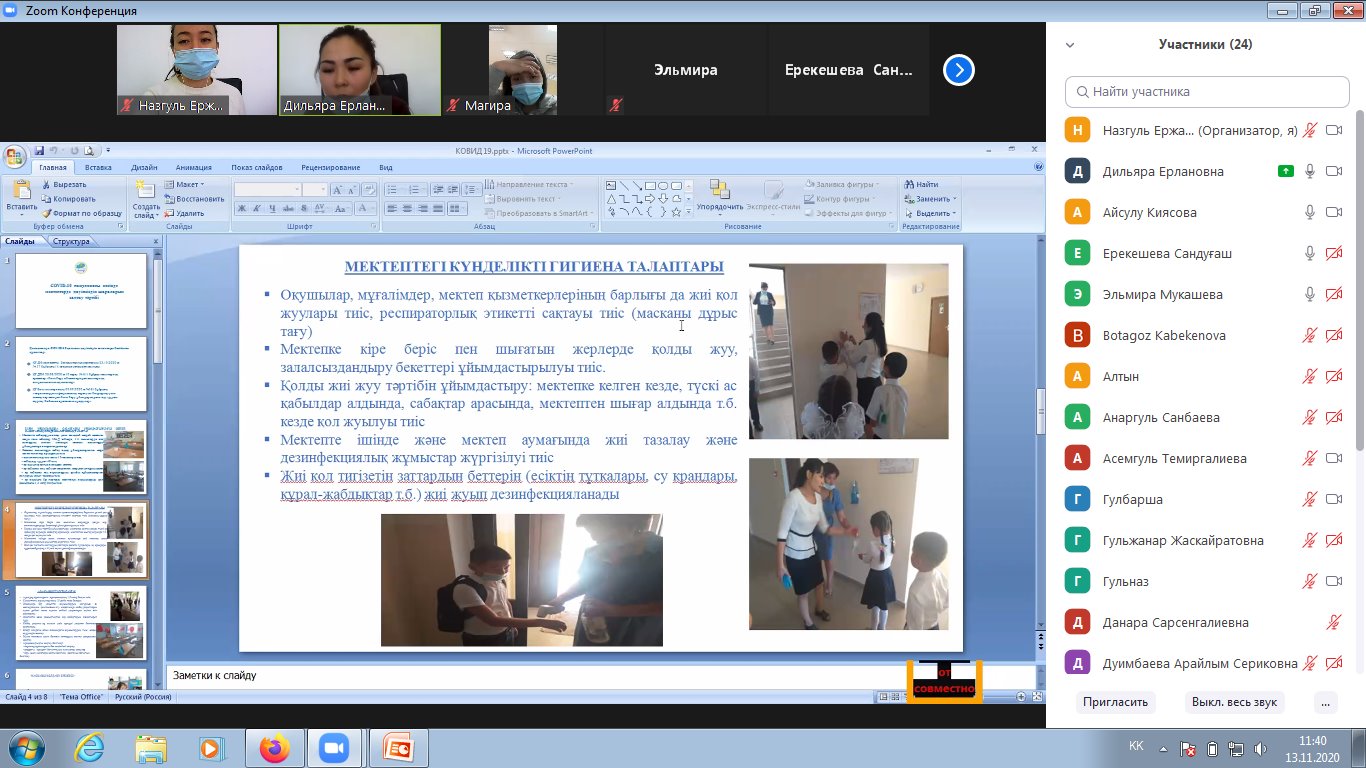Click the Office button in shared PowerPoint
Image resolution: width=1366 pixels, height=768 pixels.
(14, 157)
